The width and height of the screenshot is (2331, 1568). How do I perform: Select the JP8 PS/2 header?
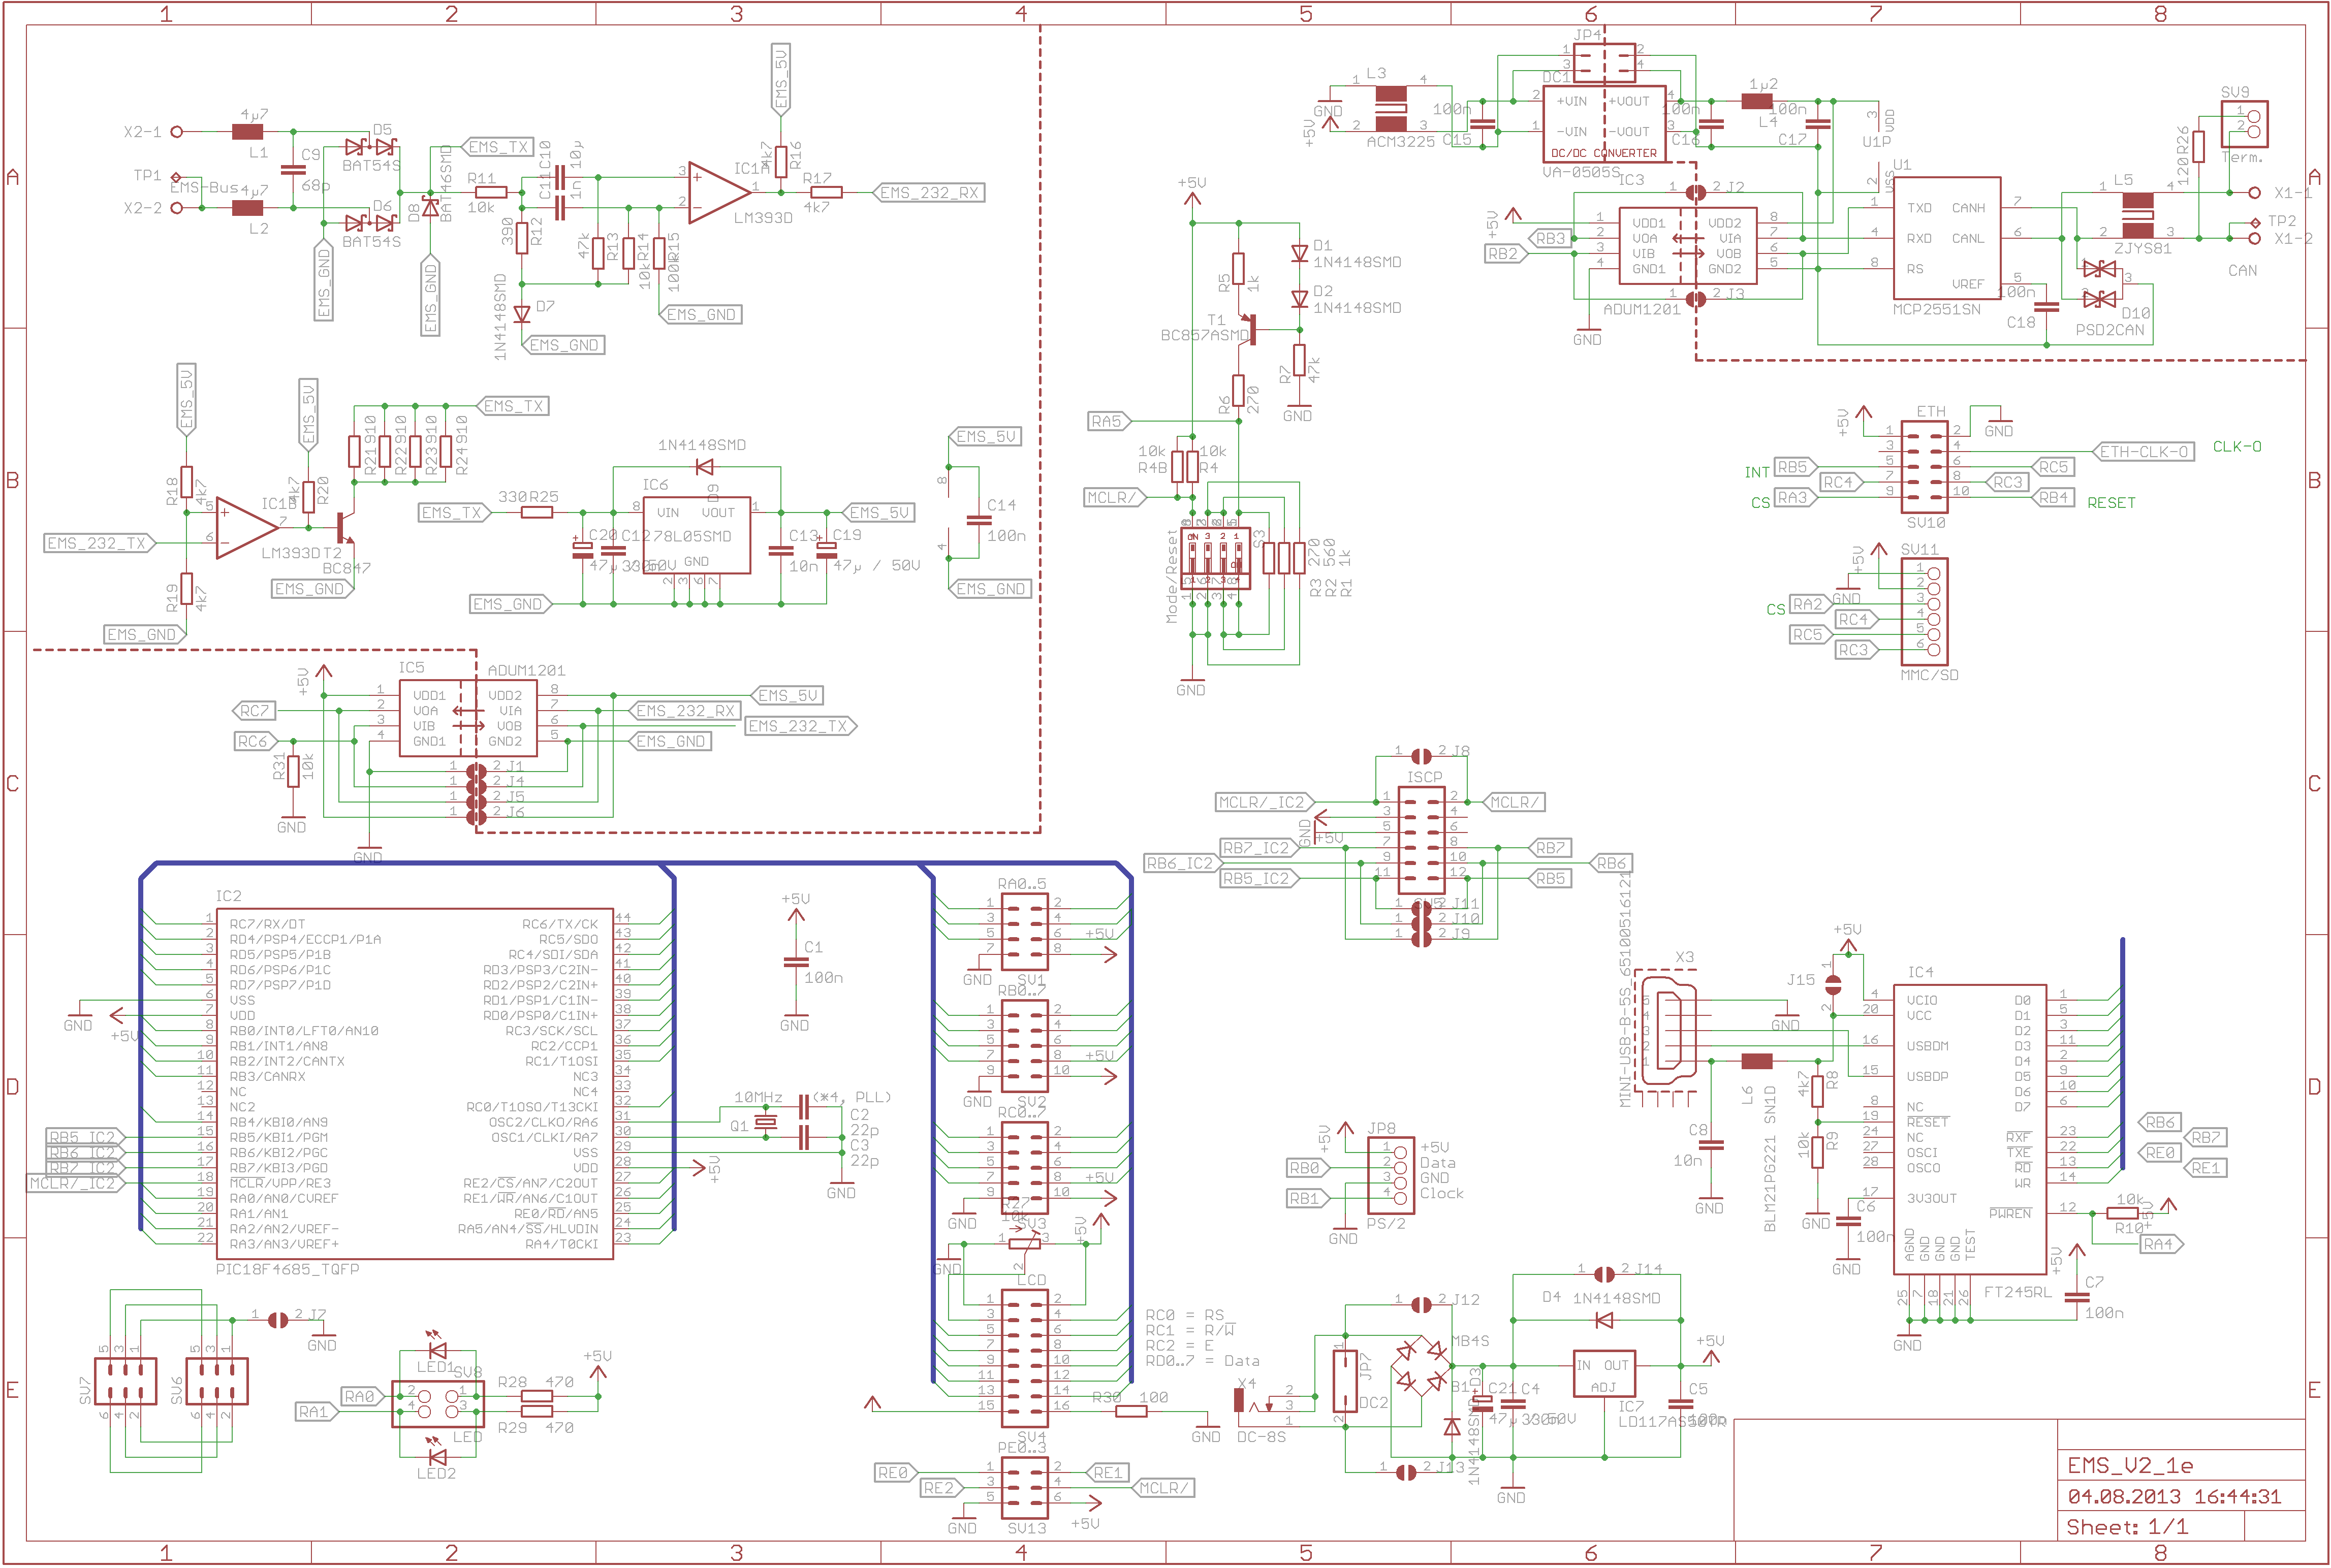(x=1391, y=1176)
